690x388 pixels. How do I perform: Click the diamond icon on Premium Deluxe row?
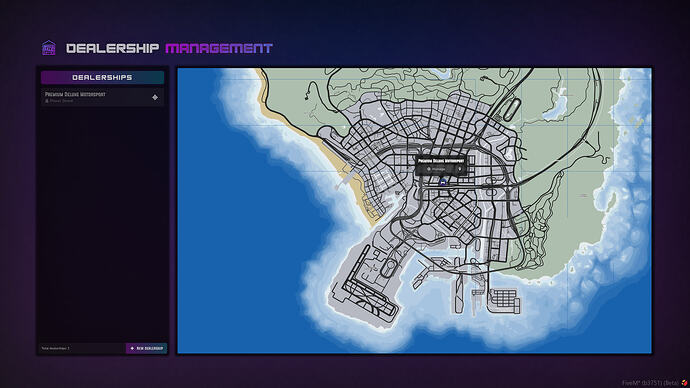click(x=155, y=97)
